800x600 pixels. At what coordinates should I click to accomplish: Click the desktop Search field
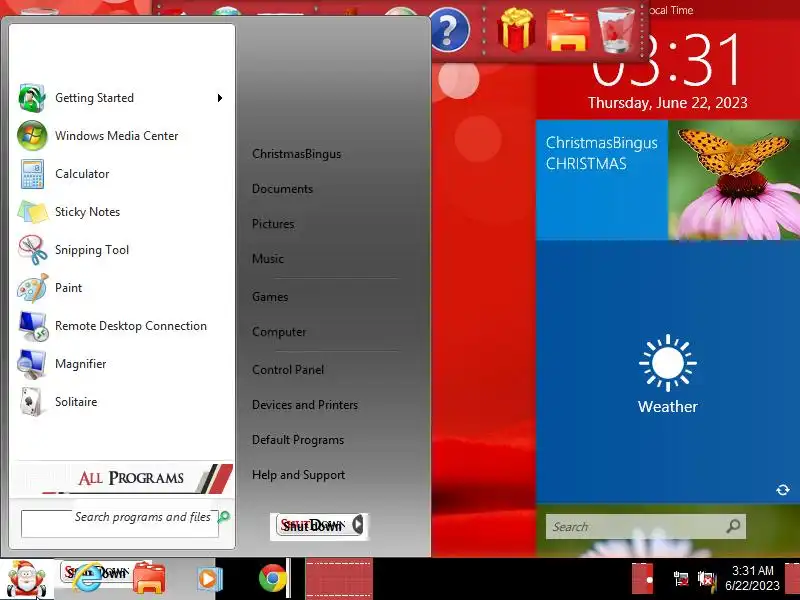coord(645,527)
